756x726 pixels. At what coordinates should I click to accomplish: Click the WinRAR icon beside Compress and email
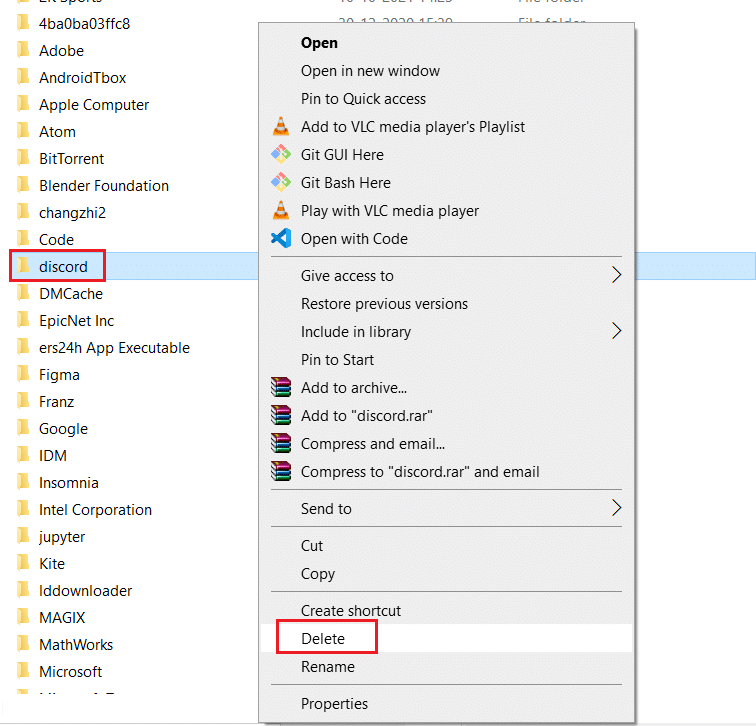click(x=281, y=444)
